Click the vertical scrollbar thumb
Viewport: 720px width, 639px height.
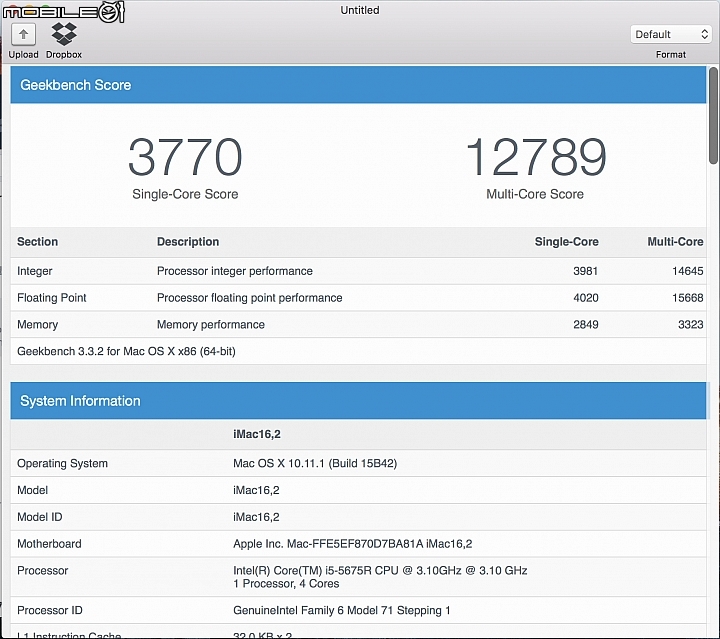(x=713, y=115)
